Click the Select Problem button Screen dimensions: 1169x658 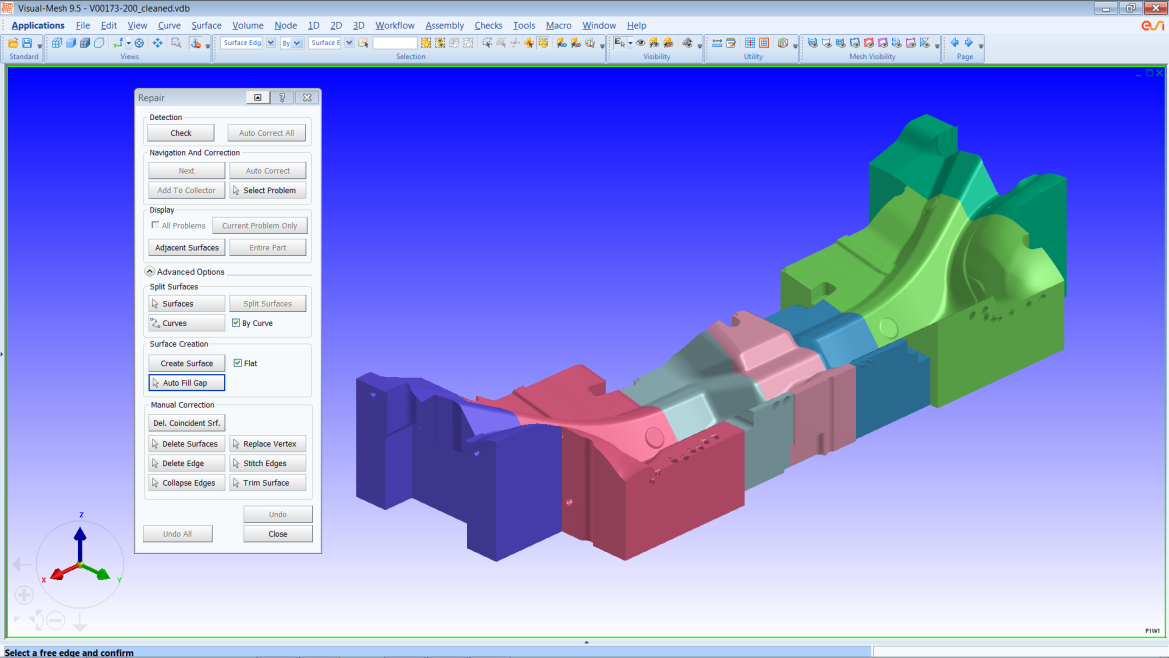point(268,190)
